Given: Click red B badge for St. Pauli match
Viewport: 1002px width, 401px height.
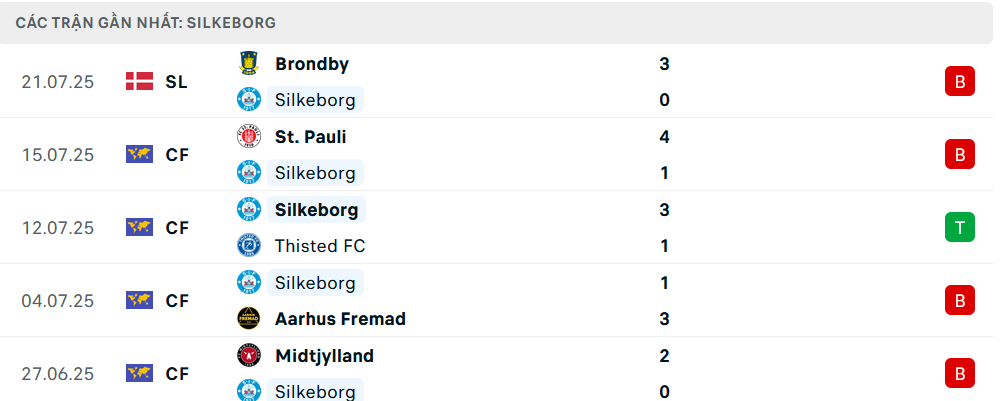Looking at the screenshot, I should (x=960, y=154).
